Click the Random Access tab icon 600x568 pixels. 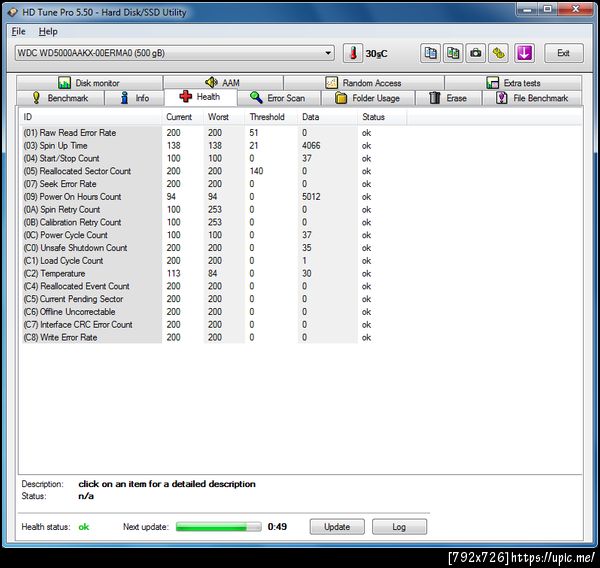(x=331, y=83)
